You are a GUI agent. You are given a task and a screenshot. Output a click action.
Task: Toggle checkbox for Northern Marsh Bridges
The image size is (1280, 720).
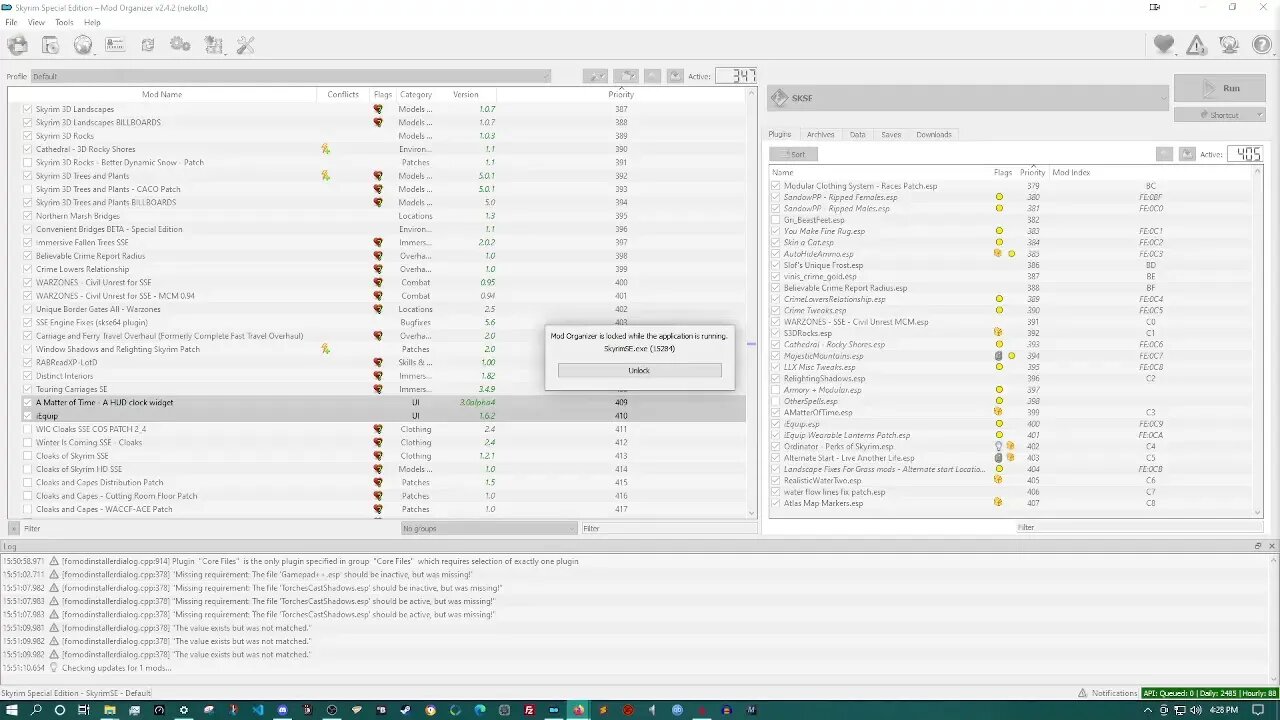28,216
